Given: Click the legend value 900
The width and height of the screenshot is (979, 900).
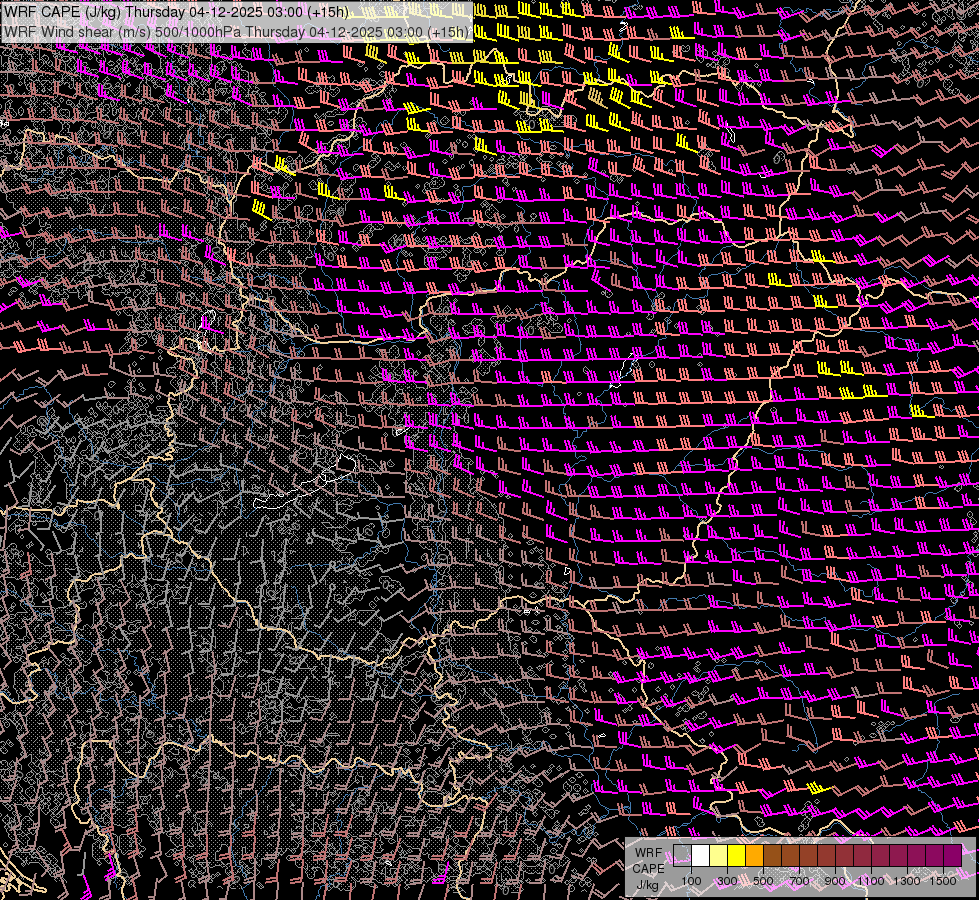Looking at the screenshot, I should point(835,881).
